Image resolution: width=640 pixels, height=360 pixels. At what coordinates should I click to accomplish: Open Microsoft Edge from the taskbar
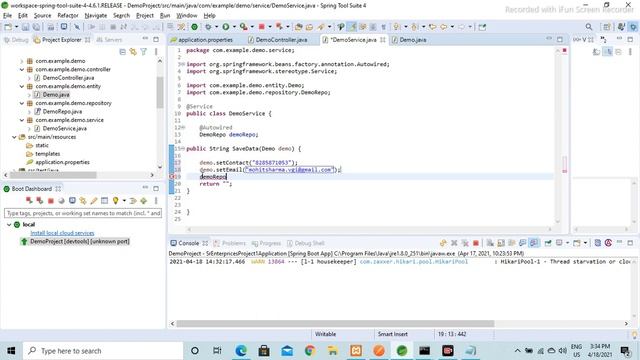pos(241,351)
